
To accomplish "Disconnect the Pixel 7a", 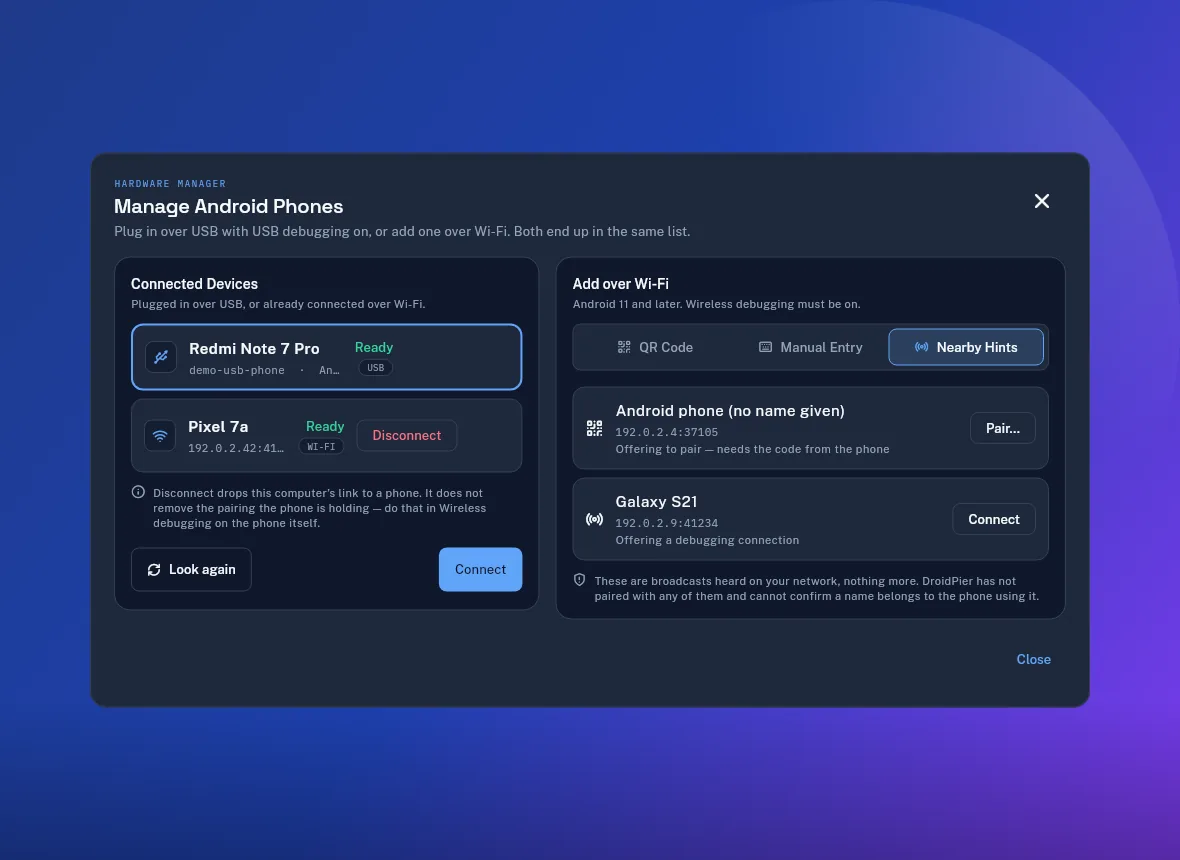I will [x=406, y=436].
